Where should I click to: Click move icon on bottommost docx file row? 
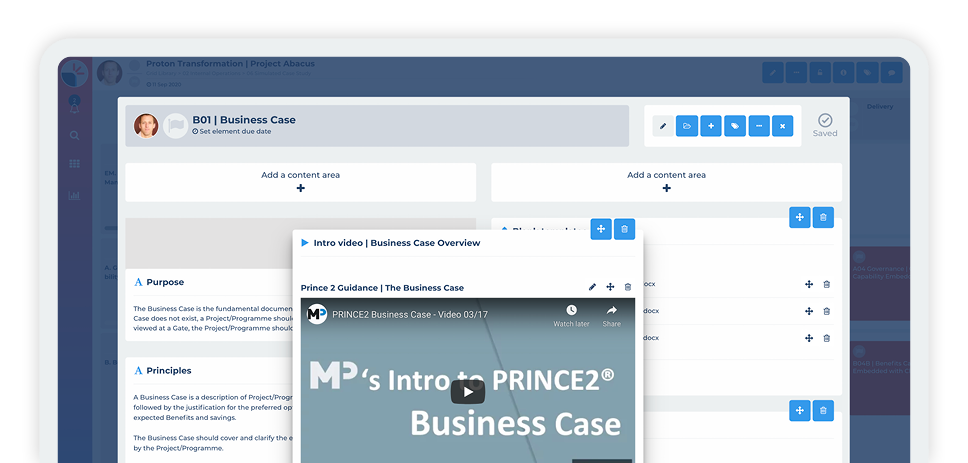coord(809,338)
